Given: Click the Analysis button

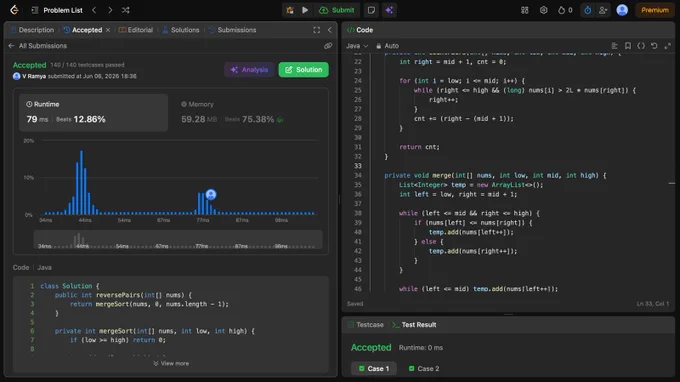Looking at the screenshot, I should (249, 70).
